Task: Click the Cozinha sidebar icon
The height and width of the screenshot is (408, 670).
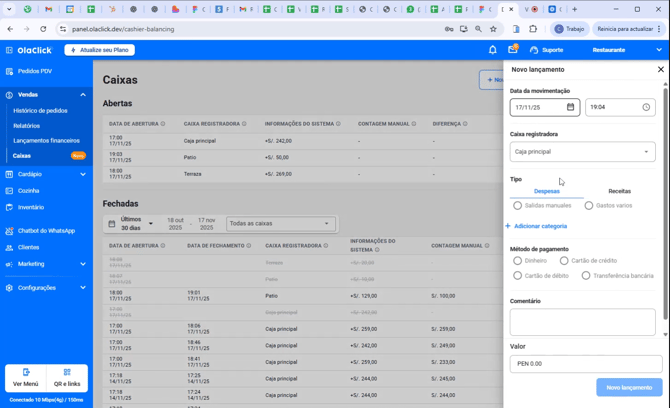Action: (x=9, y=191)
